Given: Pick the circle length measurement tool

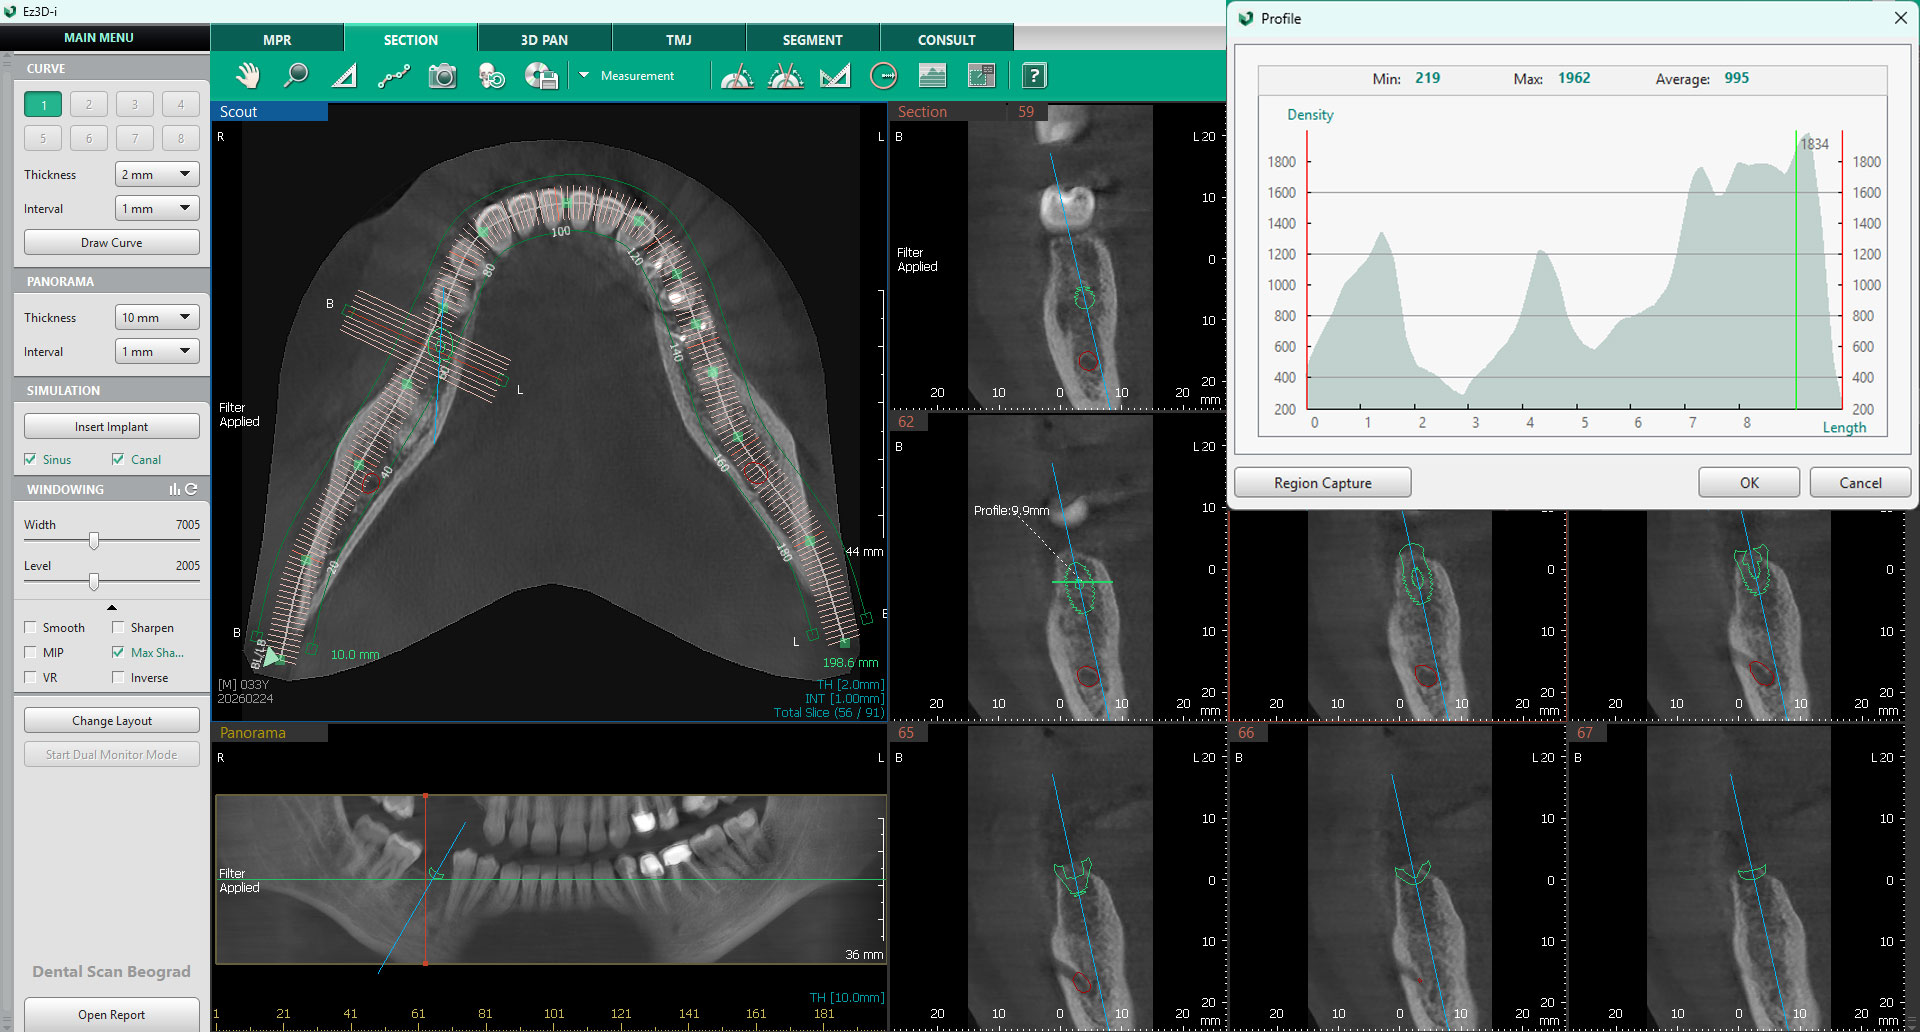Looking at the screenshot, I should coord(884,76).
